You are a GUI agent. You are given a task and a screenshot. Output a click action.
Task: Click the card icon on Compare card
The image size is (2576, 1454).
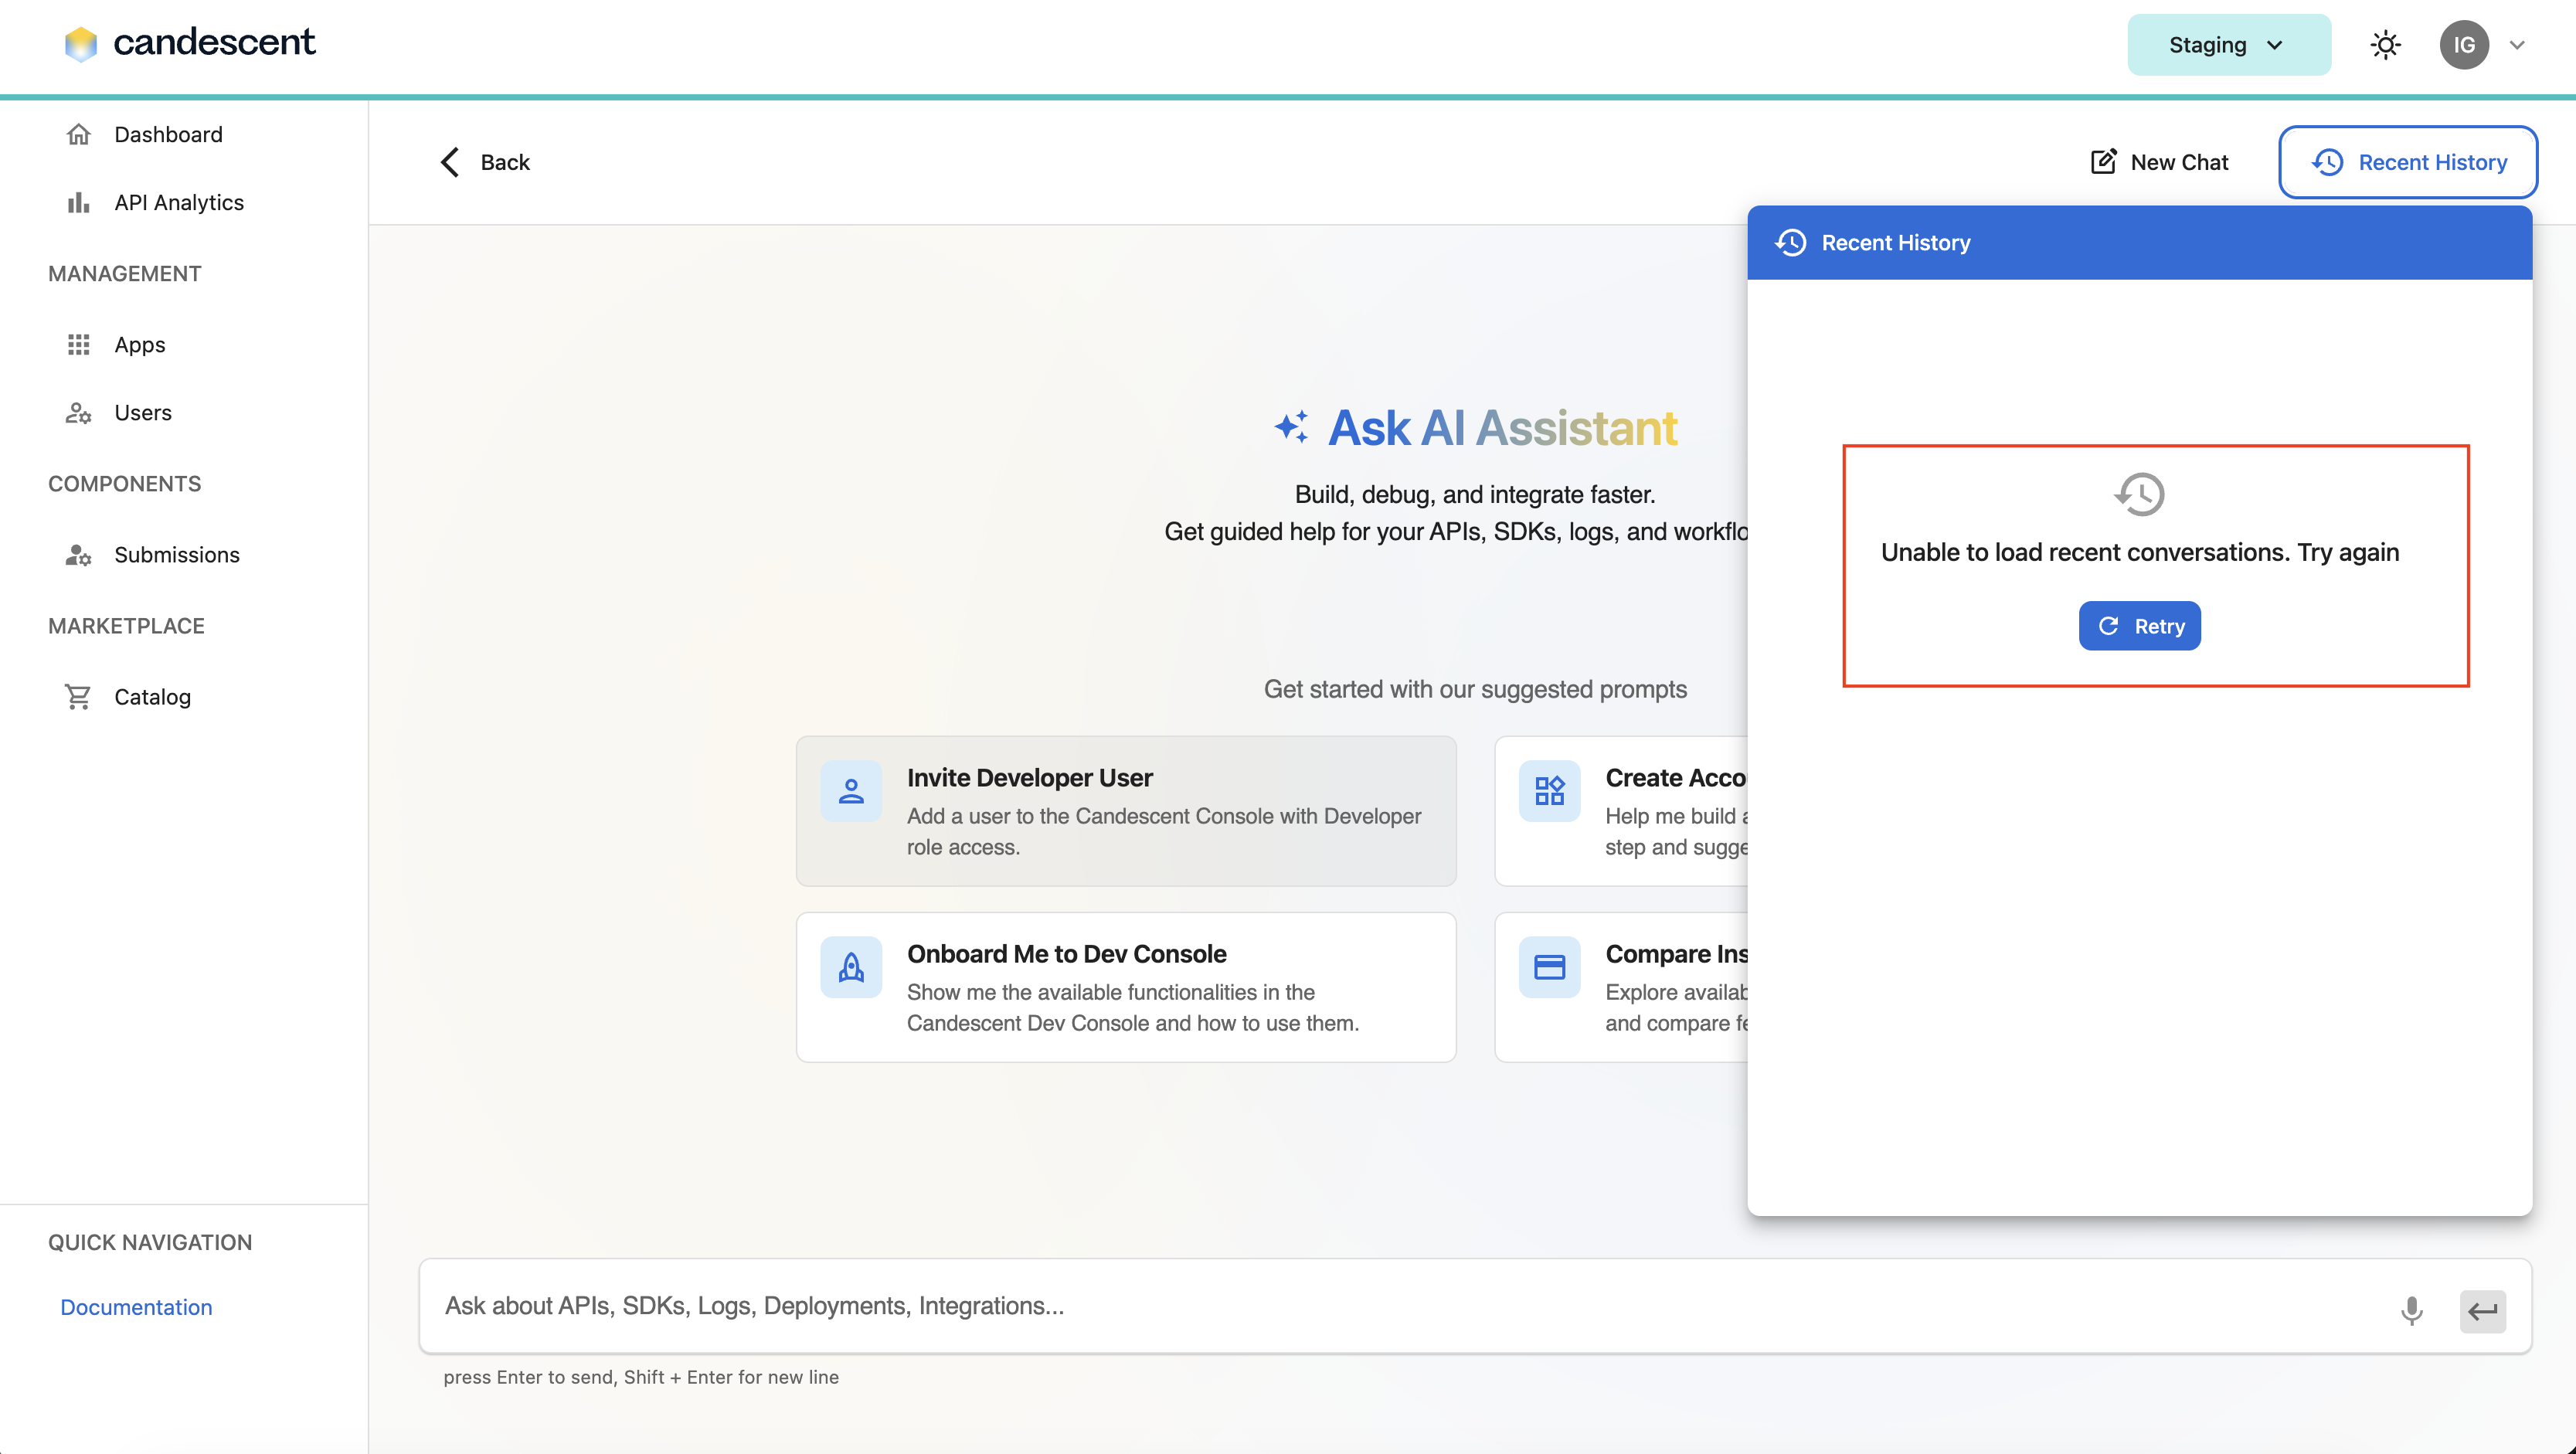coord(1549,967)
